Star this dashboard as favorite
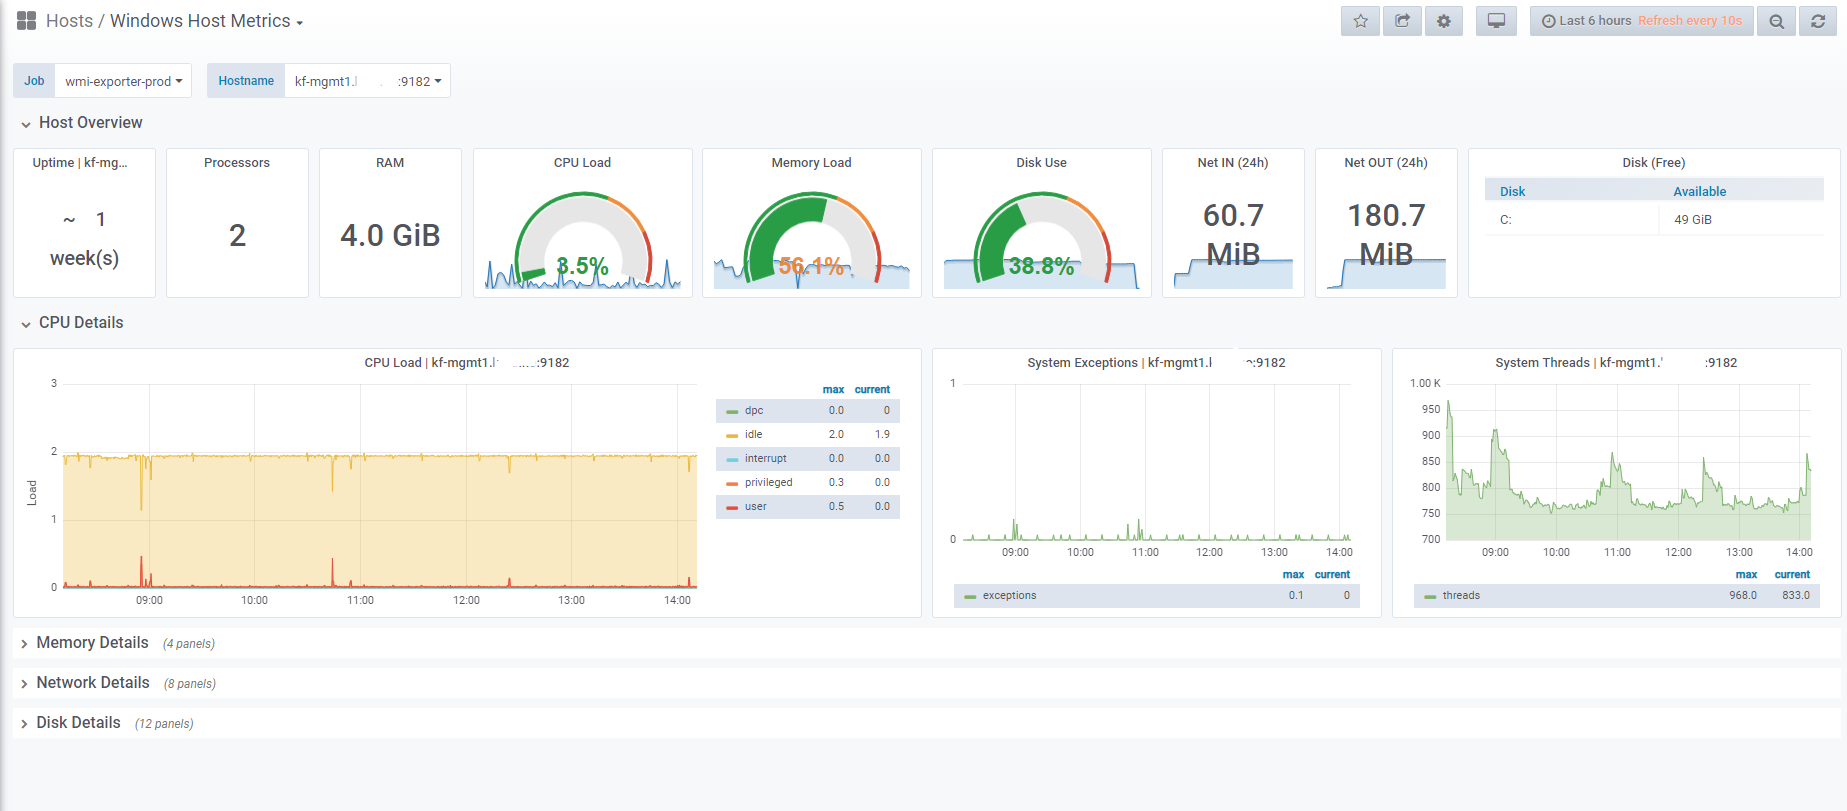This screenshot has height=811, width=1847. 1360,21
